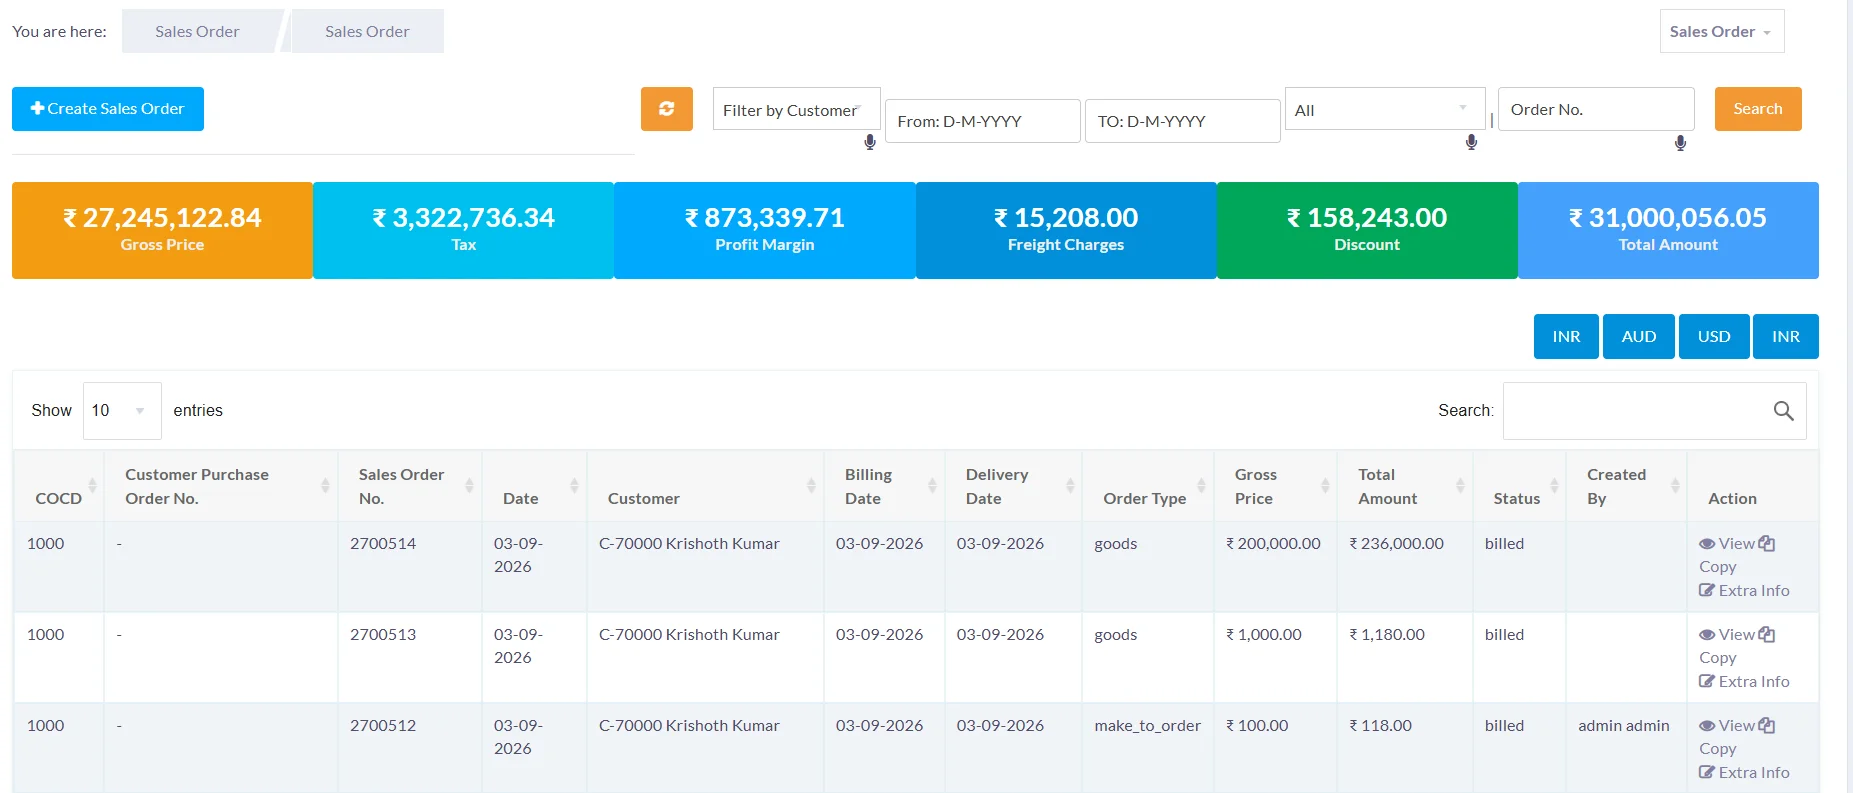Click the Order No. input field

[x=1596, y=109]
